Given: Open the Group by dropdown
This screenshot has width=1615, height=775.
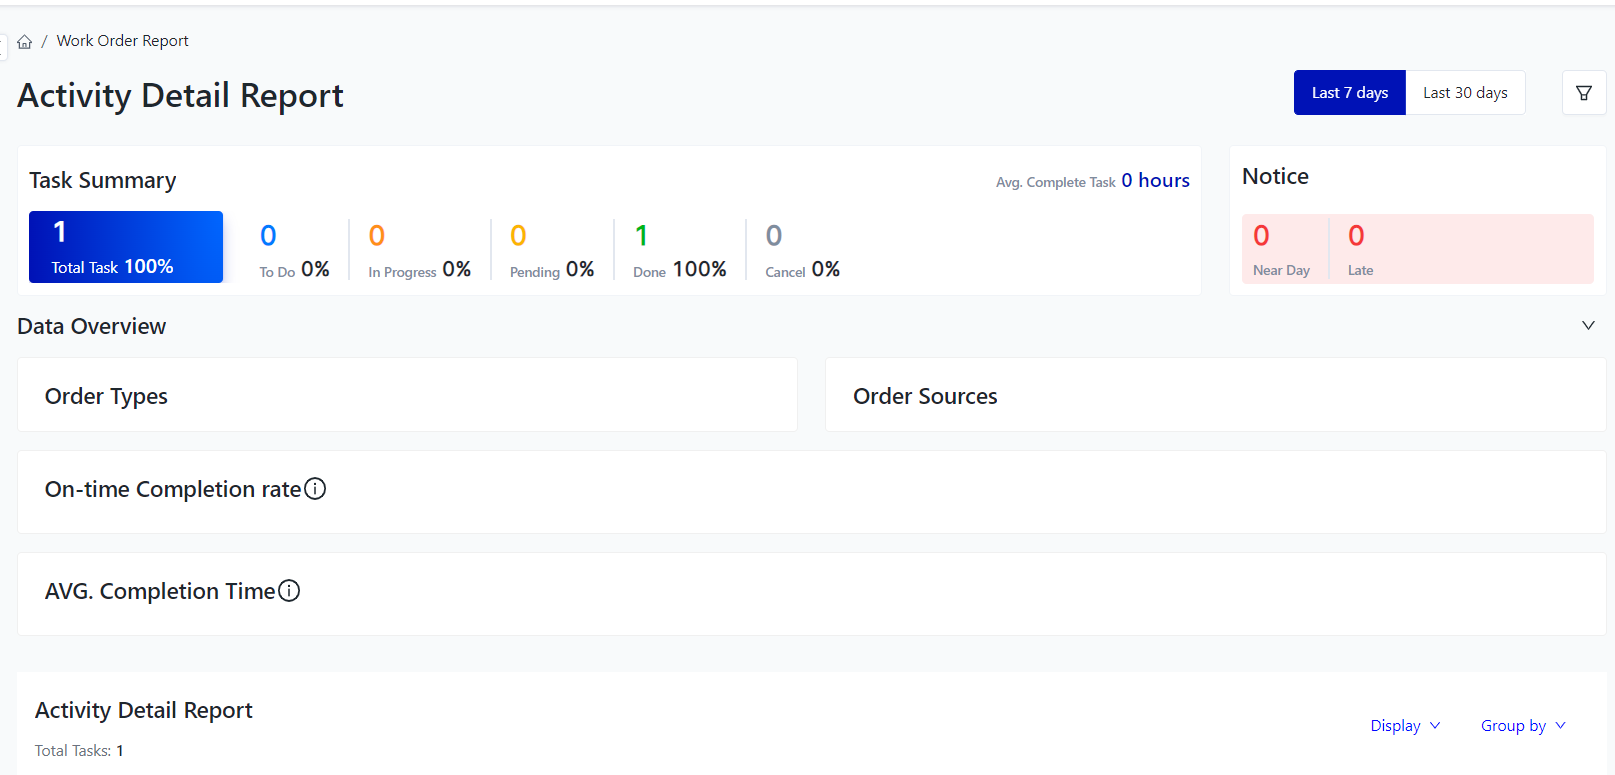Looking at the screenshot, I should (1522, 726).
